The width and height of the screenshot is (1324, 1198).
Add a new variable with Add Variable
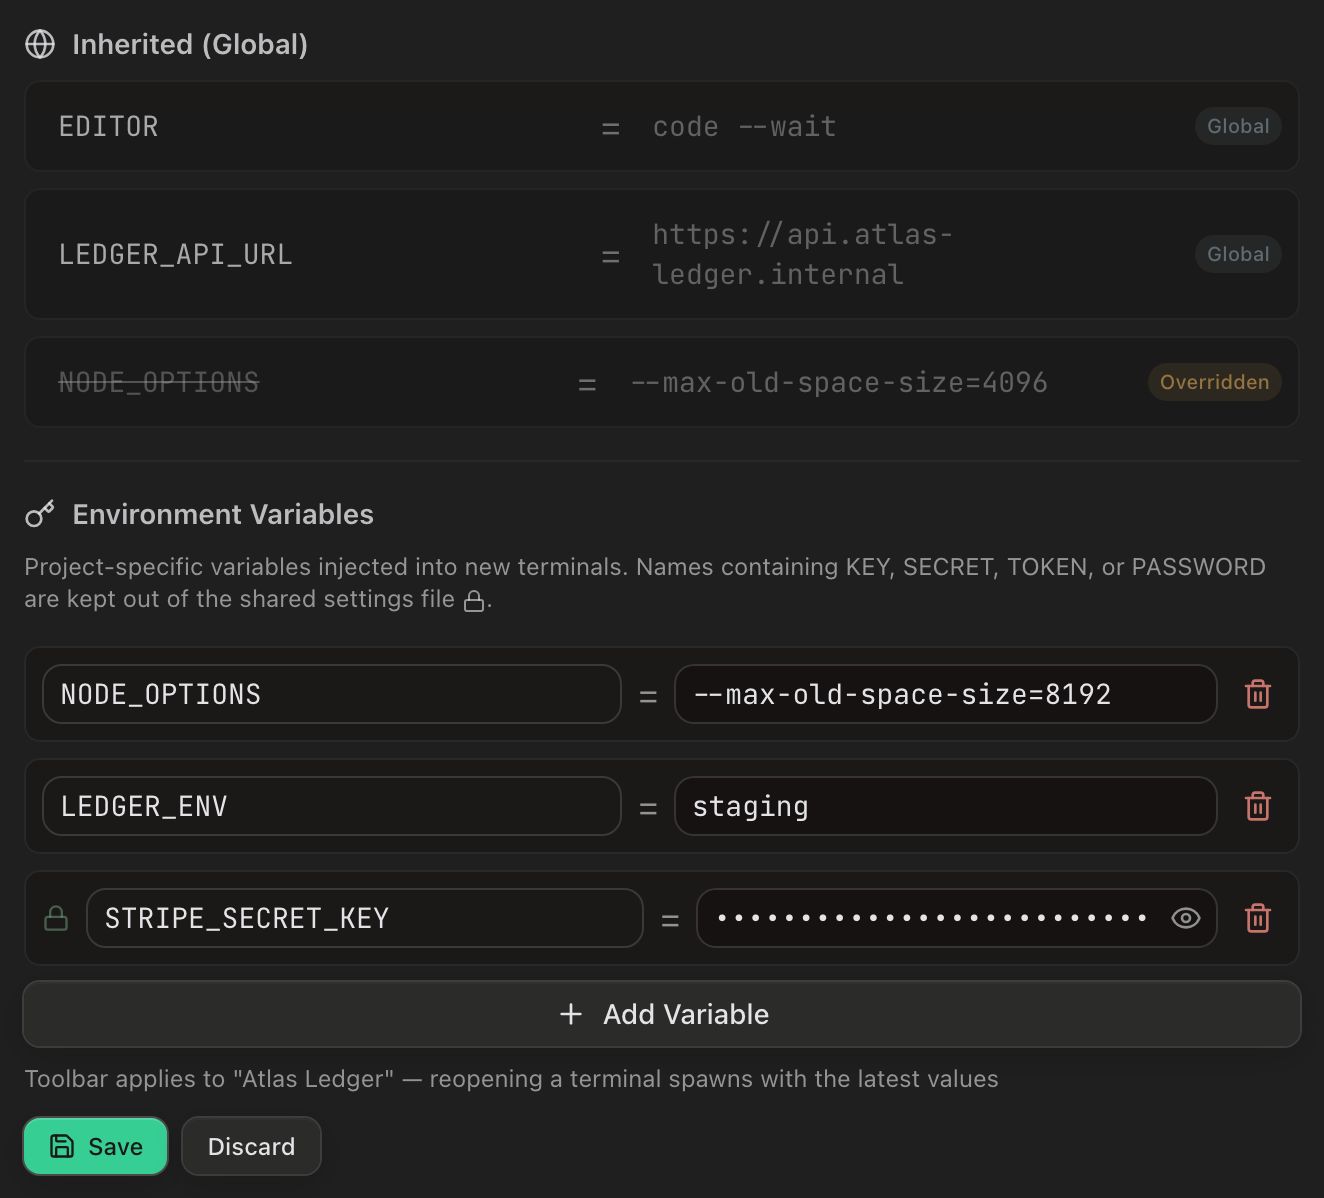(x=662, y=1014)
